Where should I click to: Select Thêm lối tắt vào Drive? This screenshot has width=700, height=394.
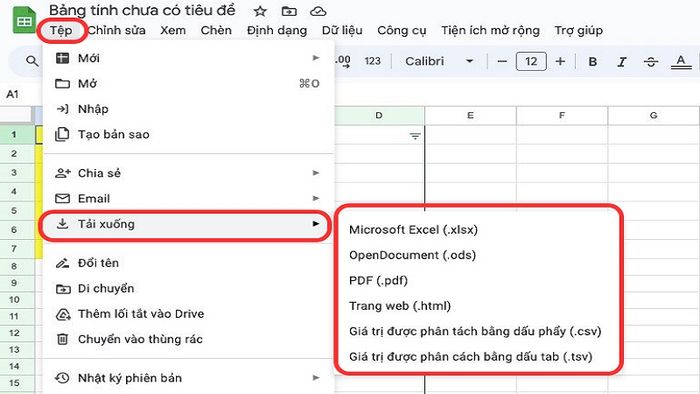tap(188, 314)
